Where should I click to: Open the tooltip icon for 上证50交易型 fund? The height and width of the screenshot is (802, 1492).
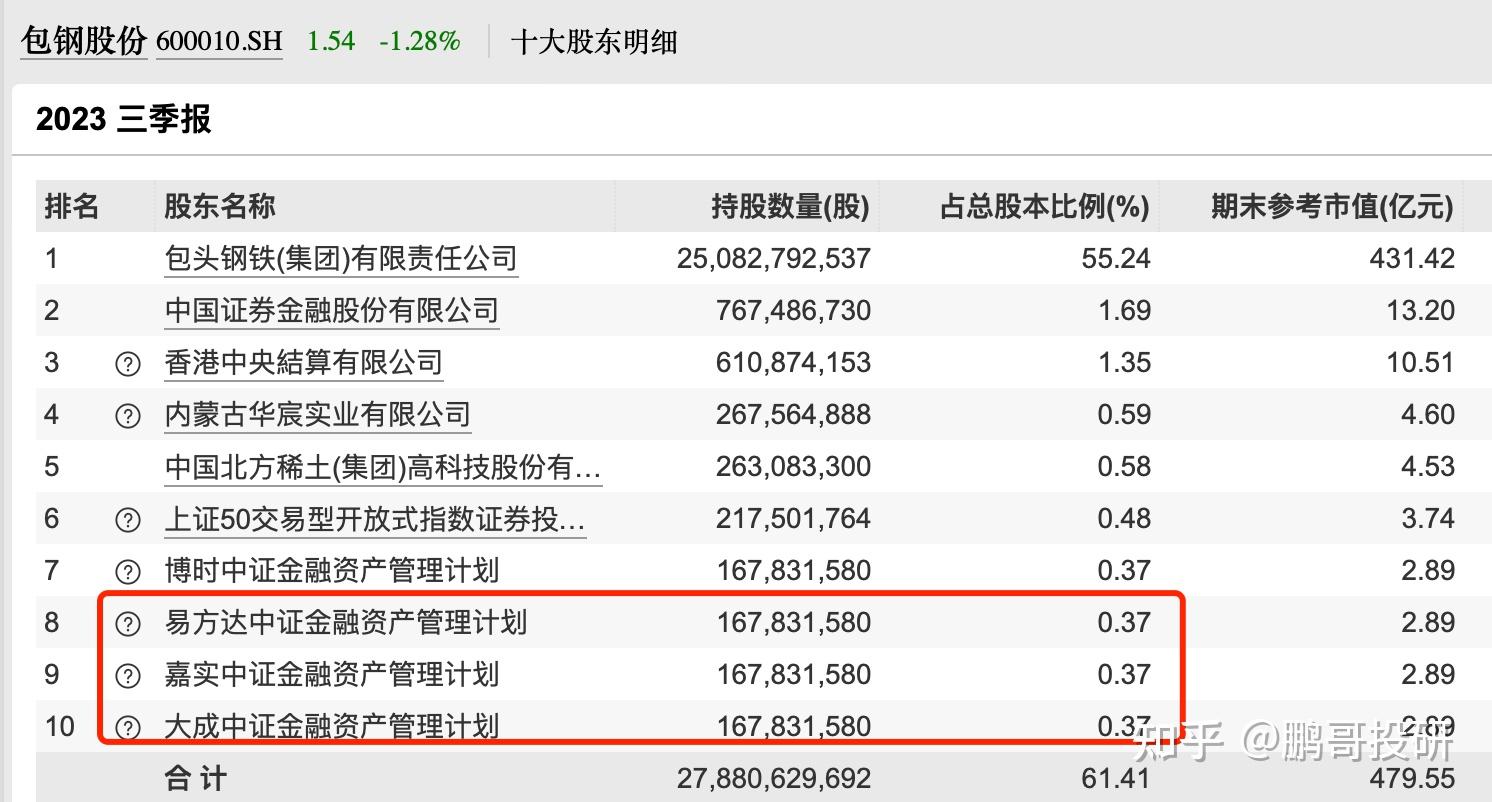click(127, 518)
